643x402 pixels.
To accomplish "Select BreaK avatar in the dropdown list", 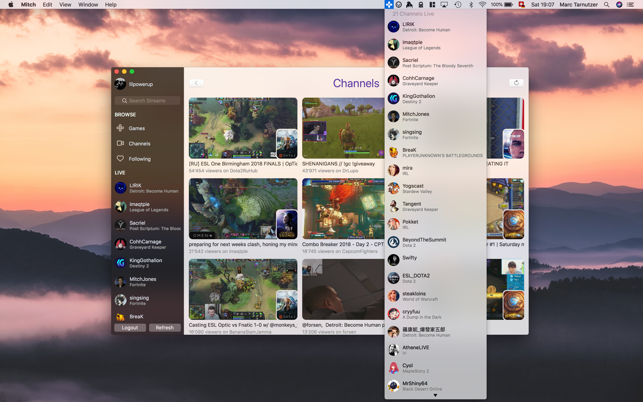I will click(393, 152).
